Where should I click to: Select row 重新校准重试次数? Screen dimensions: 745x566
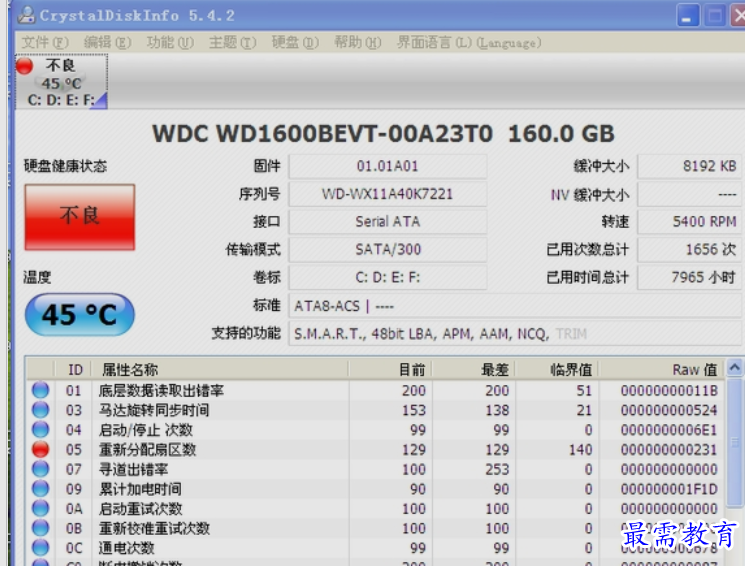[375, 528]
